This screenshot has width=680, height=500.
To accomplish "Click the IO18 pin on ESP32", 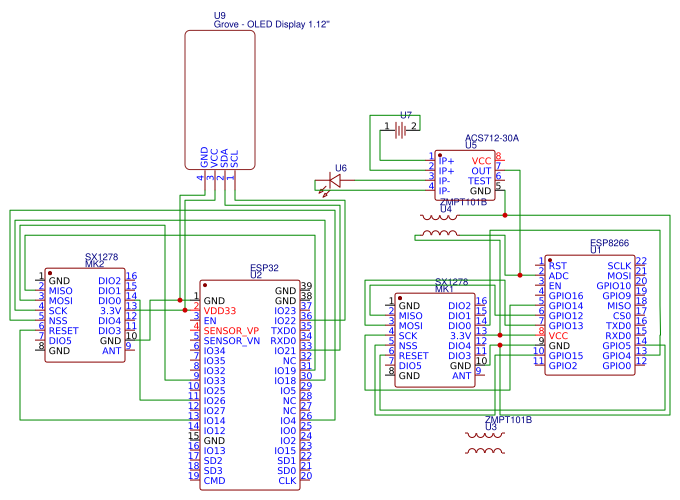I will [285, 380].
